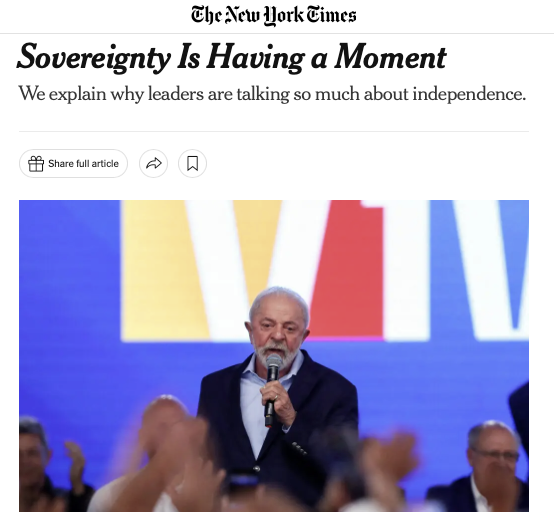This screenshot has width=554, height=512.
Task: Click the "Share full article" button
Action: pos(73,164)
